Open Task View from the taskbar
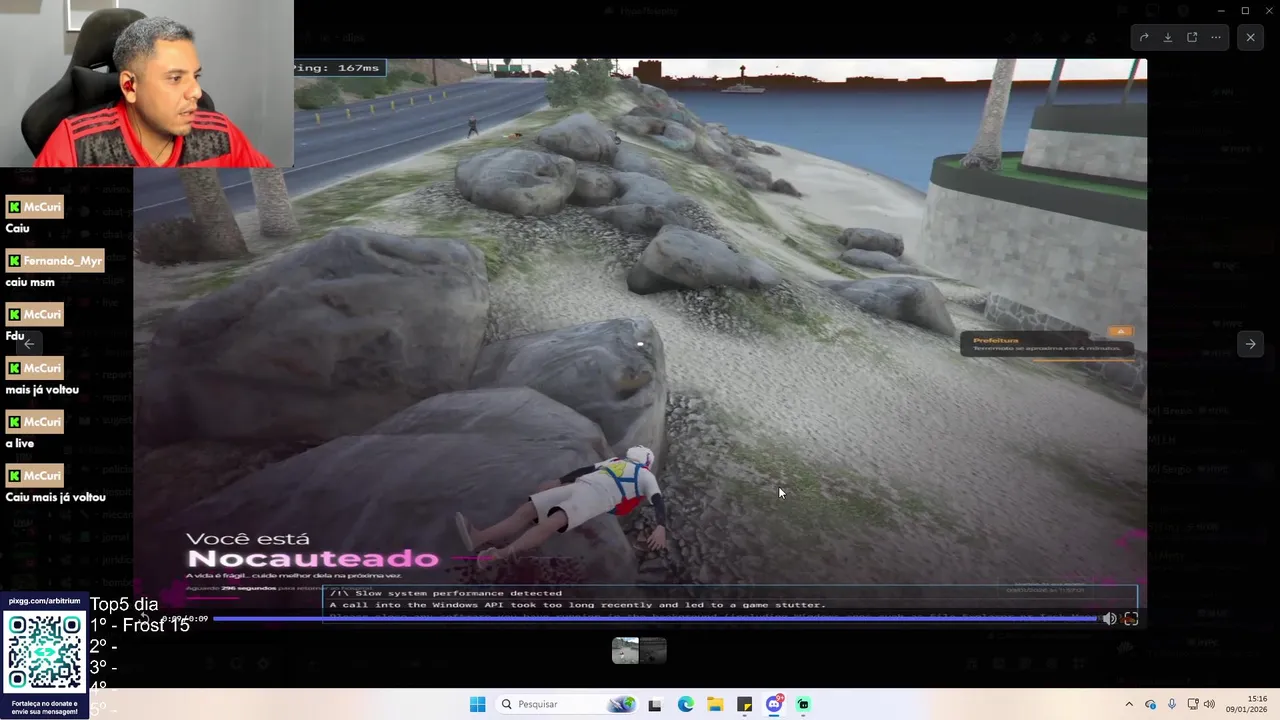 click(655, 704)
